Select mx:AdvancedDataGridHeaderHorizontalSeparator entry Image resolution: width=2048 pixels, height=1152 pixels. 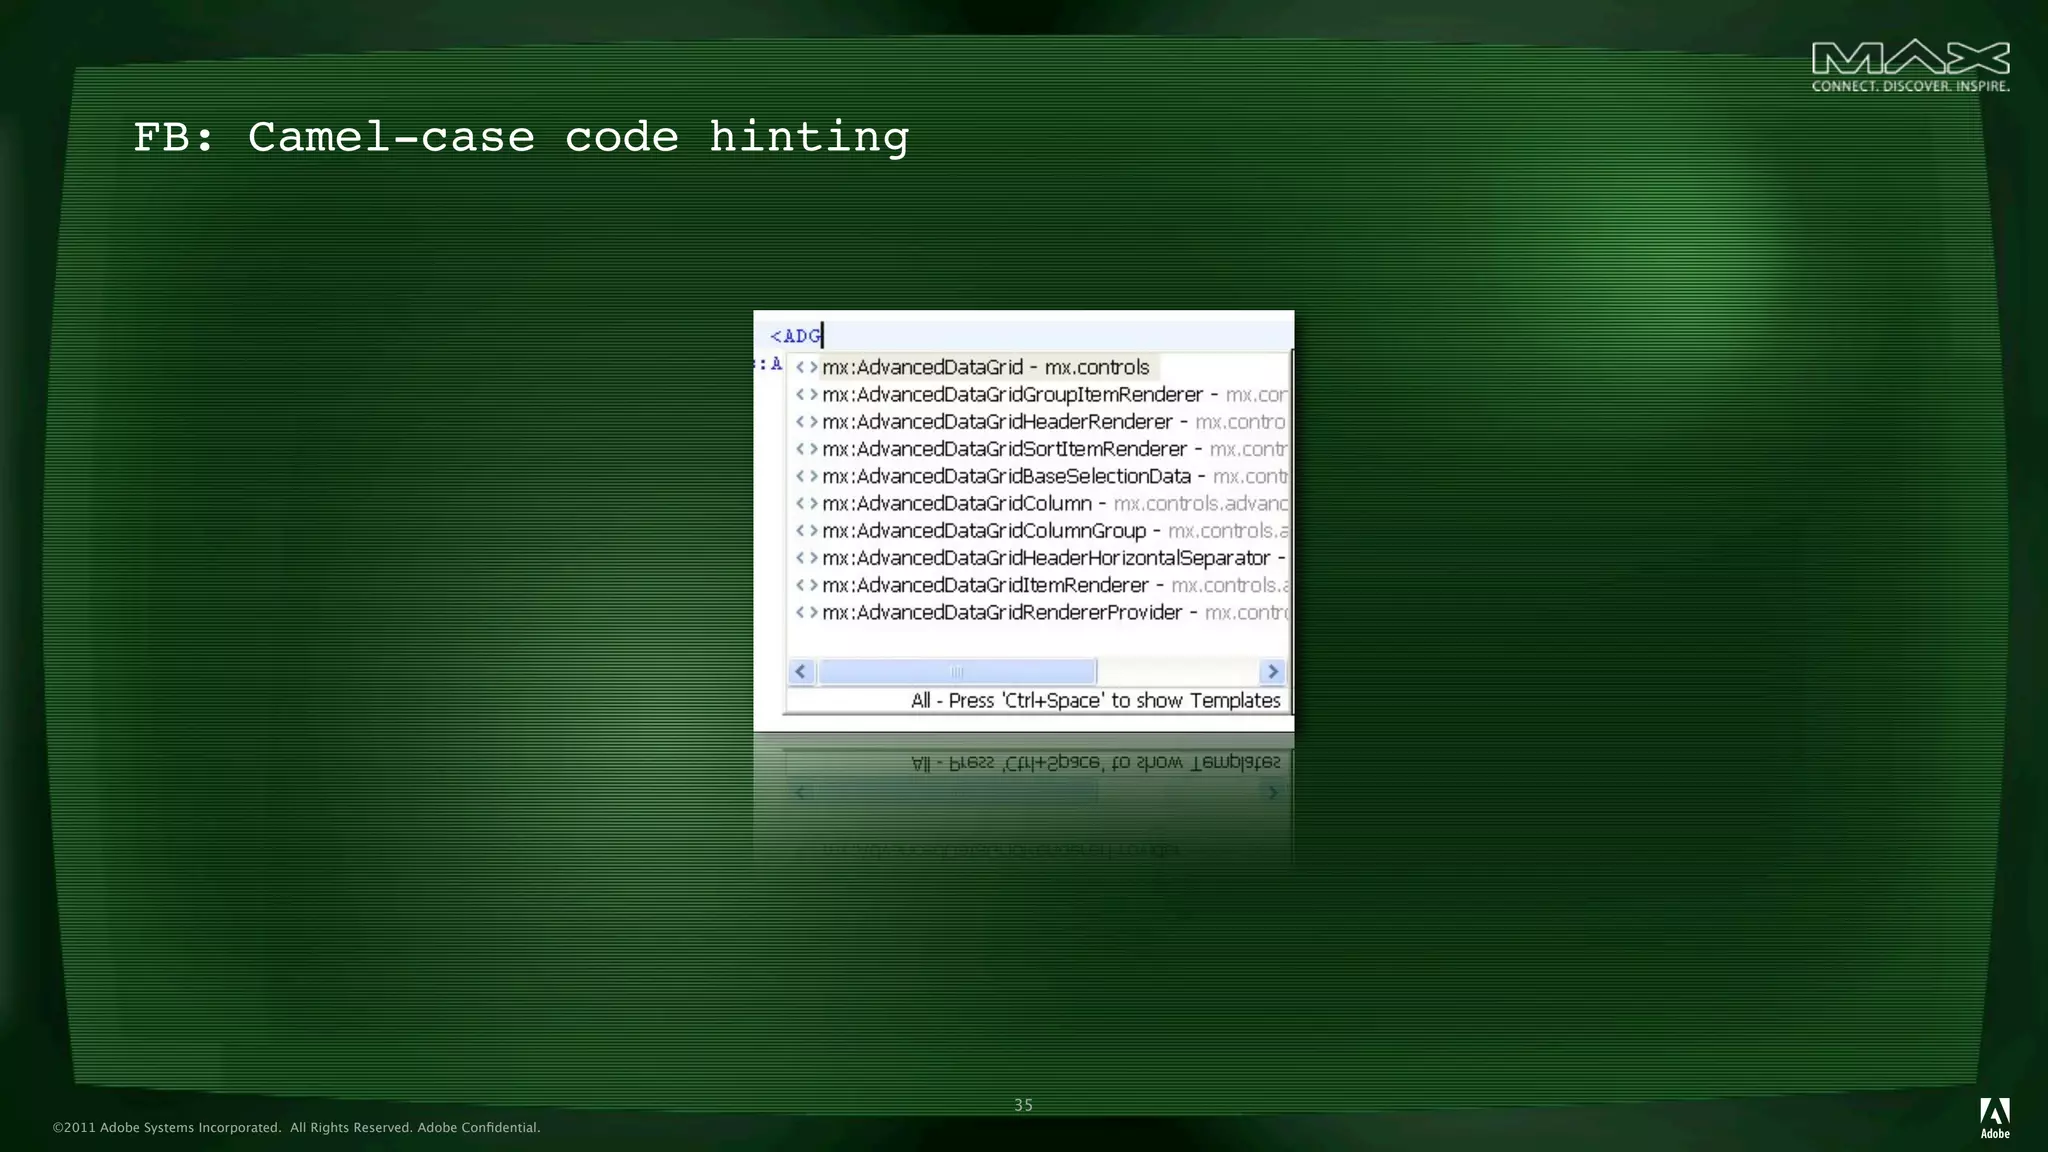(x=1038, y=558)
